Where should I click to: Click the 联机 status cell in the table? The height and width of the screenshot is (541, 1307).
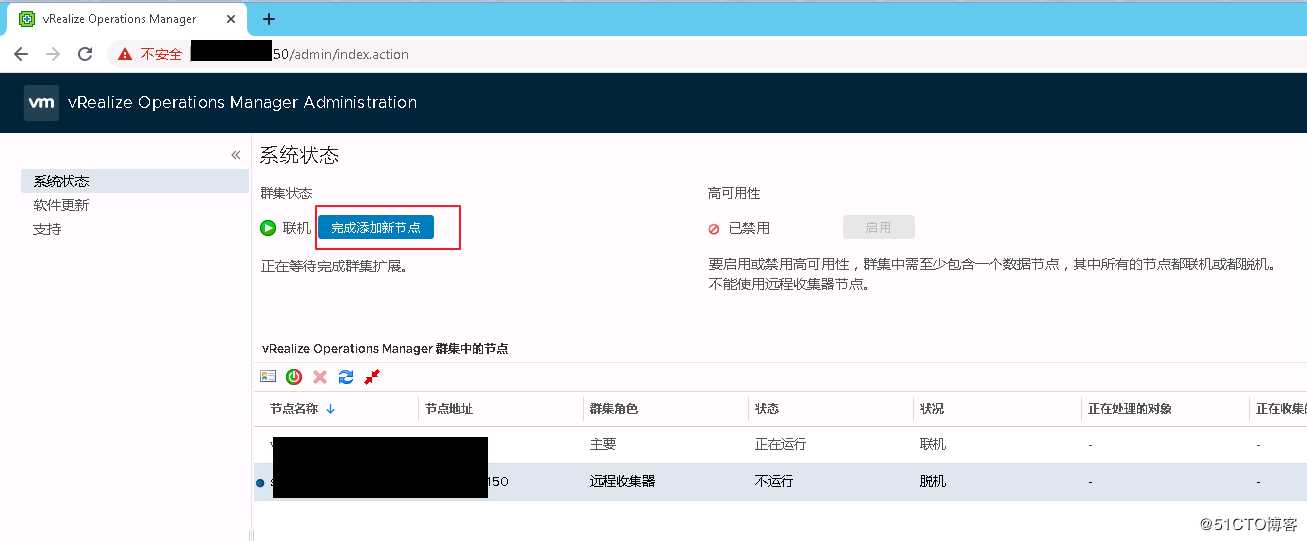(x=933, y=444)
